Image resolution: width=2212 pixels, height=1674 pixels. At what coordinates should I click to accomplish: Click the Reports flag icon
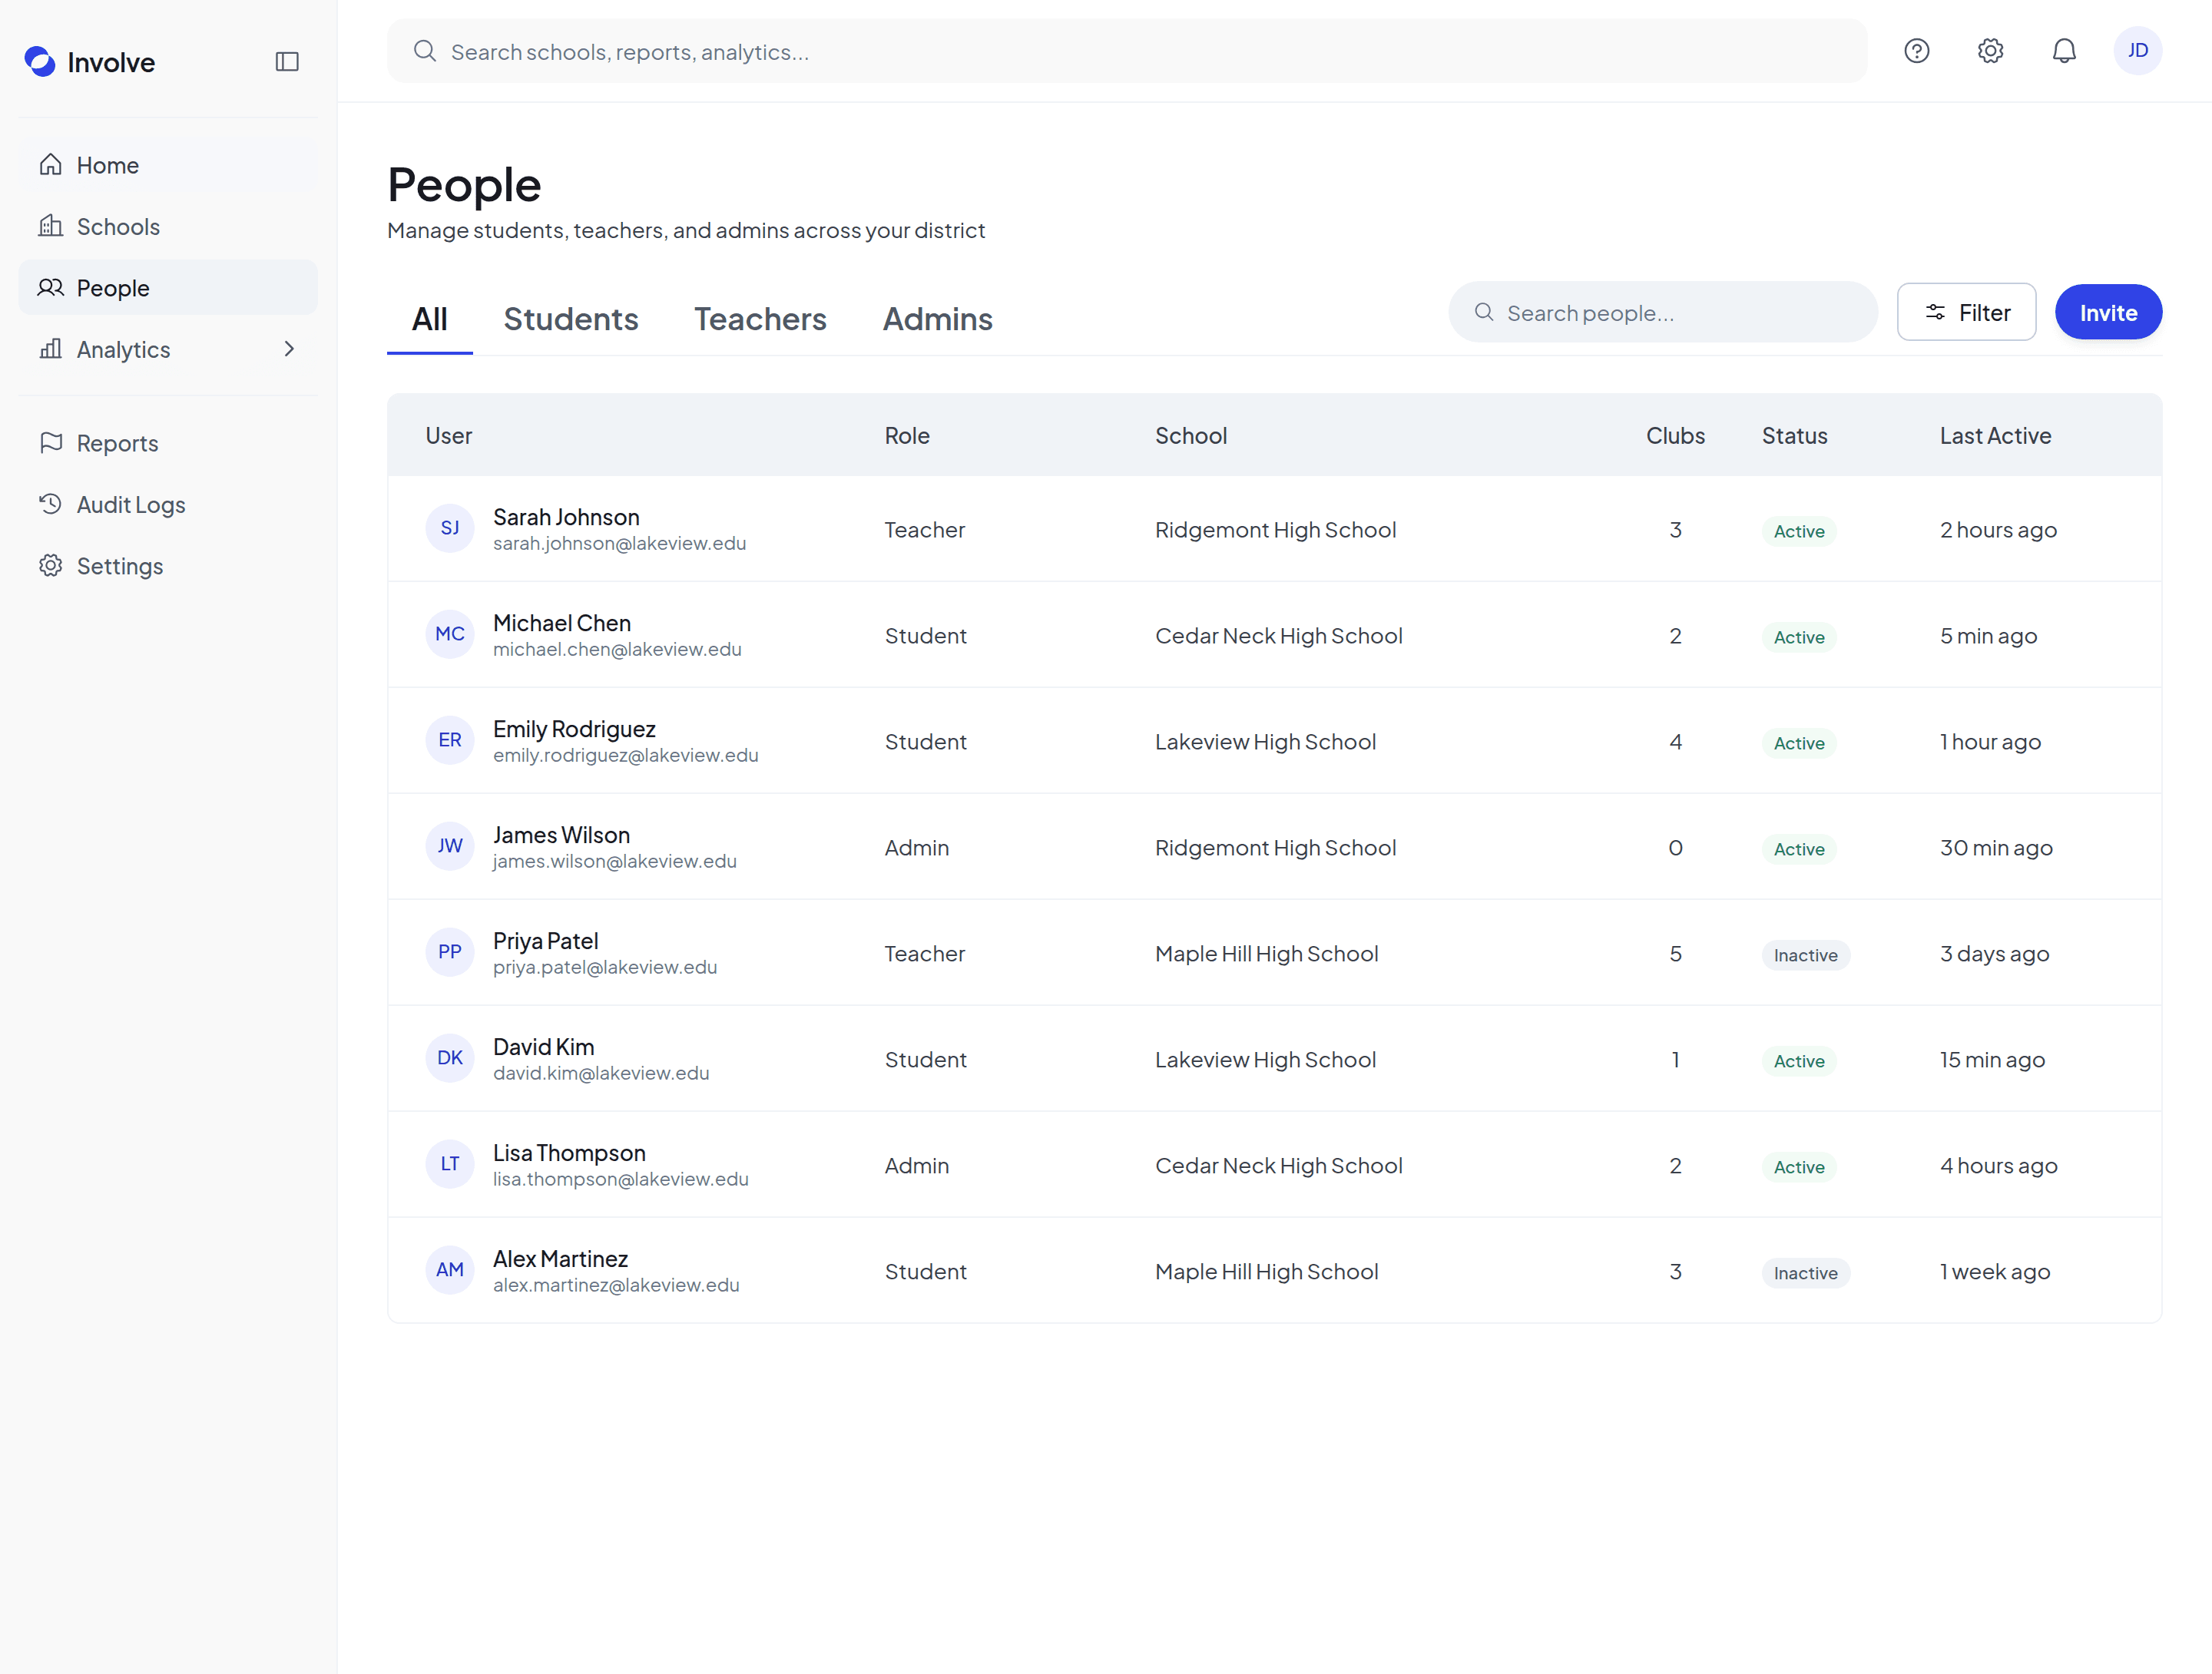click(51, 442)
